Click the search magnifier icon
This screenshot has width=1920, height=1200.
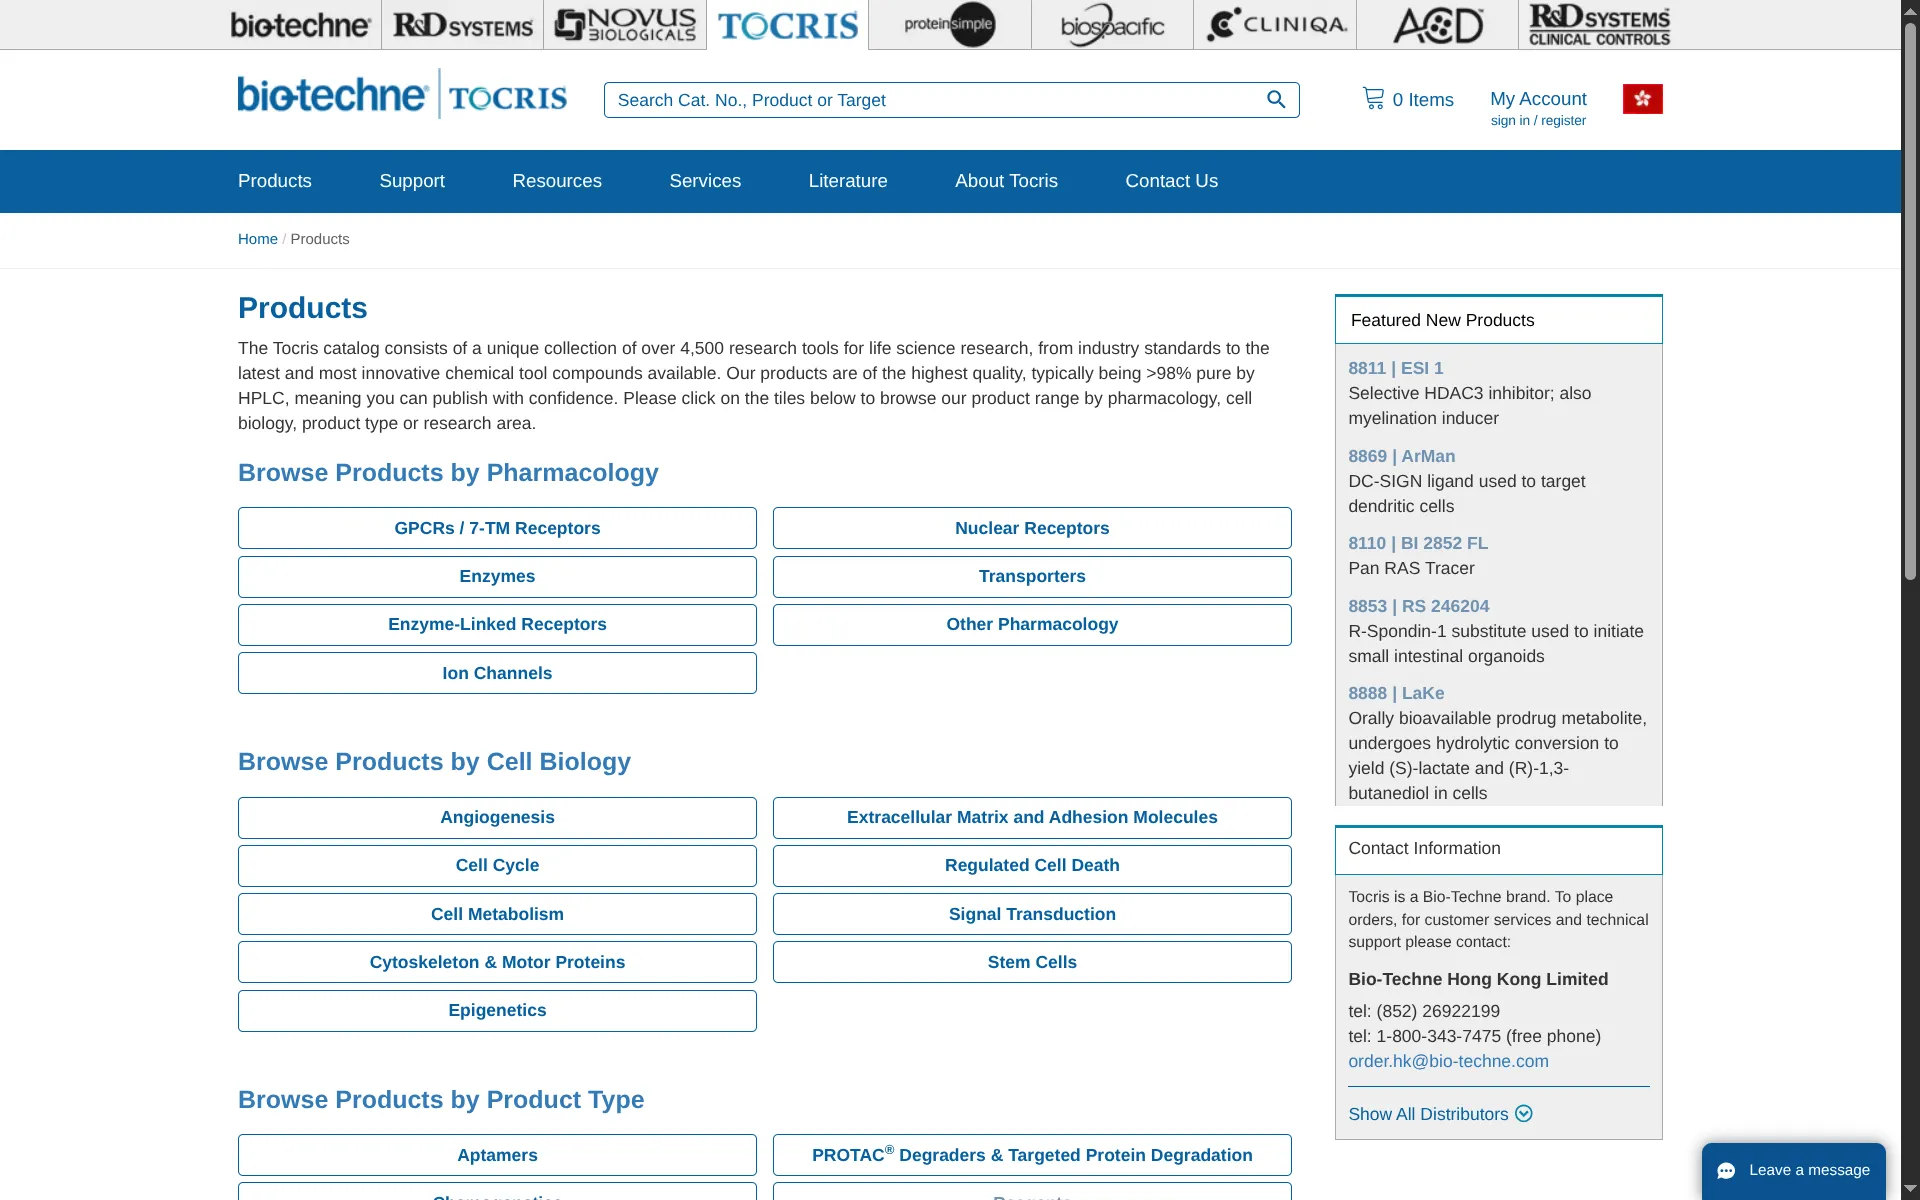[1276, 99]
